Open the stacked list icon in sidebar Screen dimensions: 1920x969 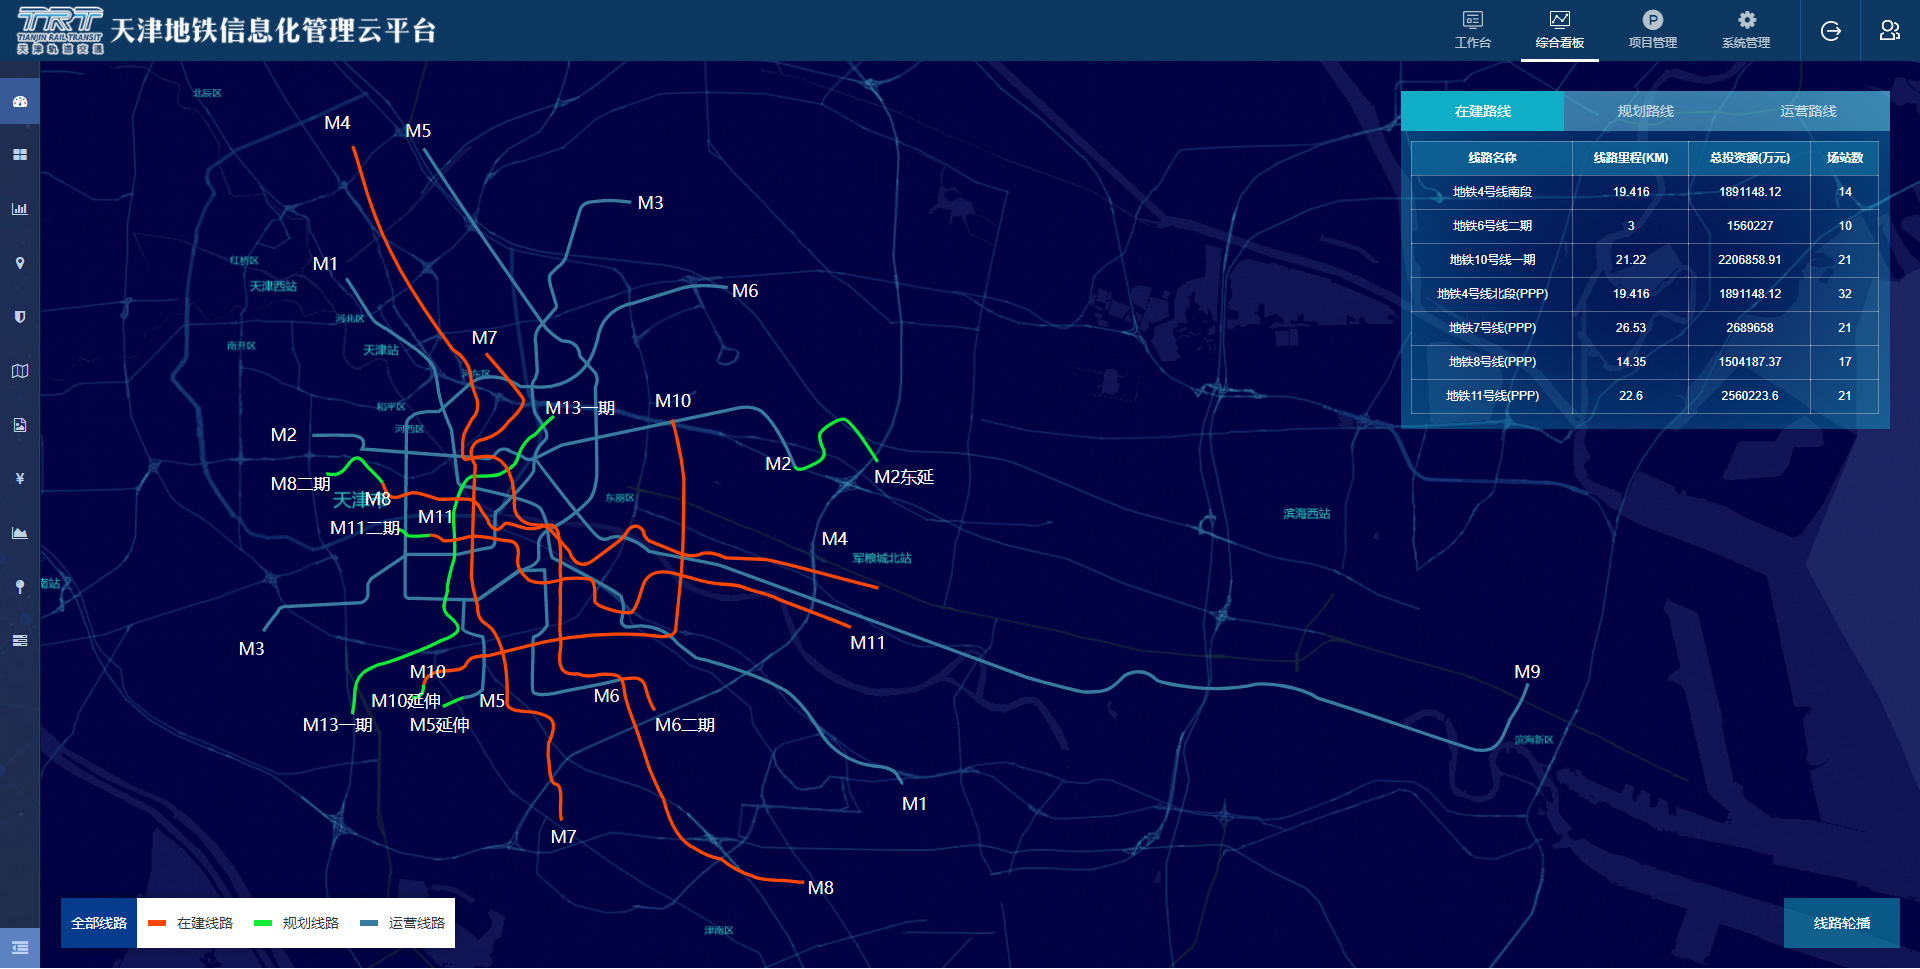coord(20,641)
